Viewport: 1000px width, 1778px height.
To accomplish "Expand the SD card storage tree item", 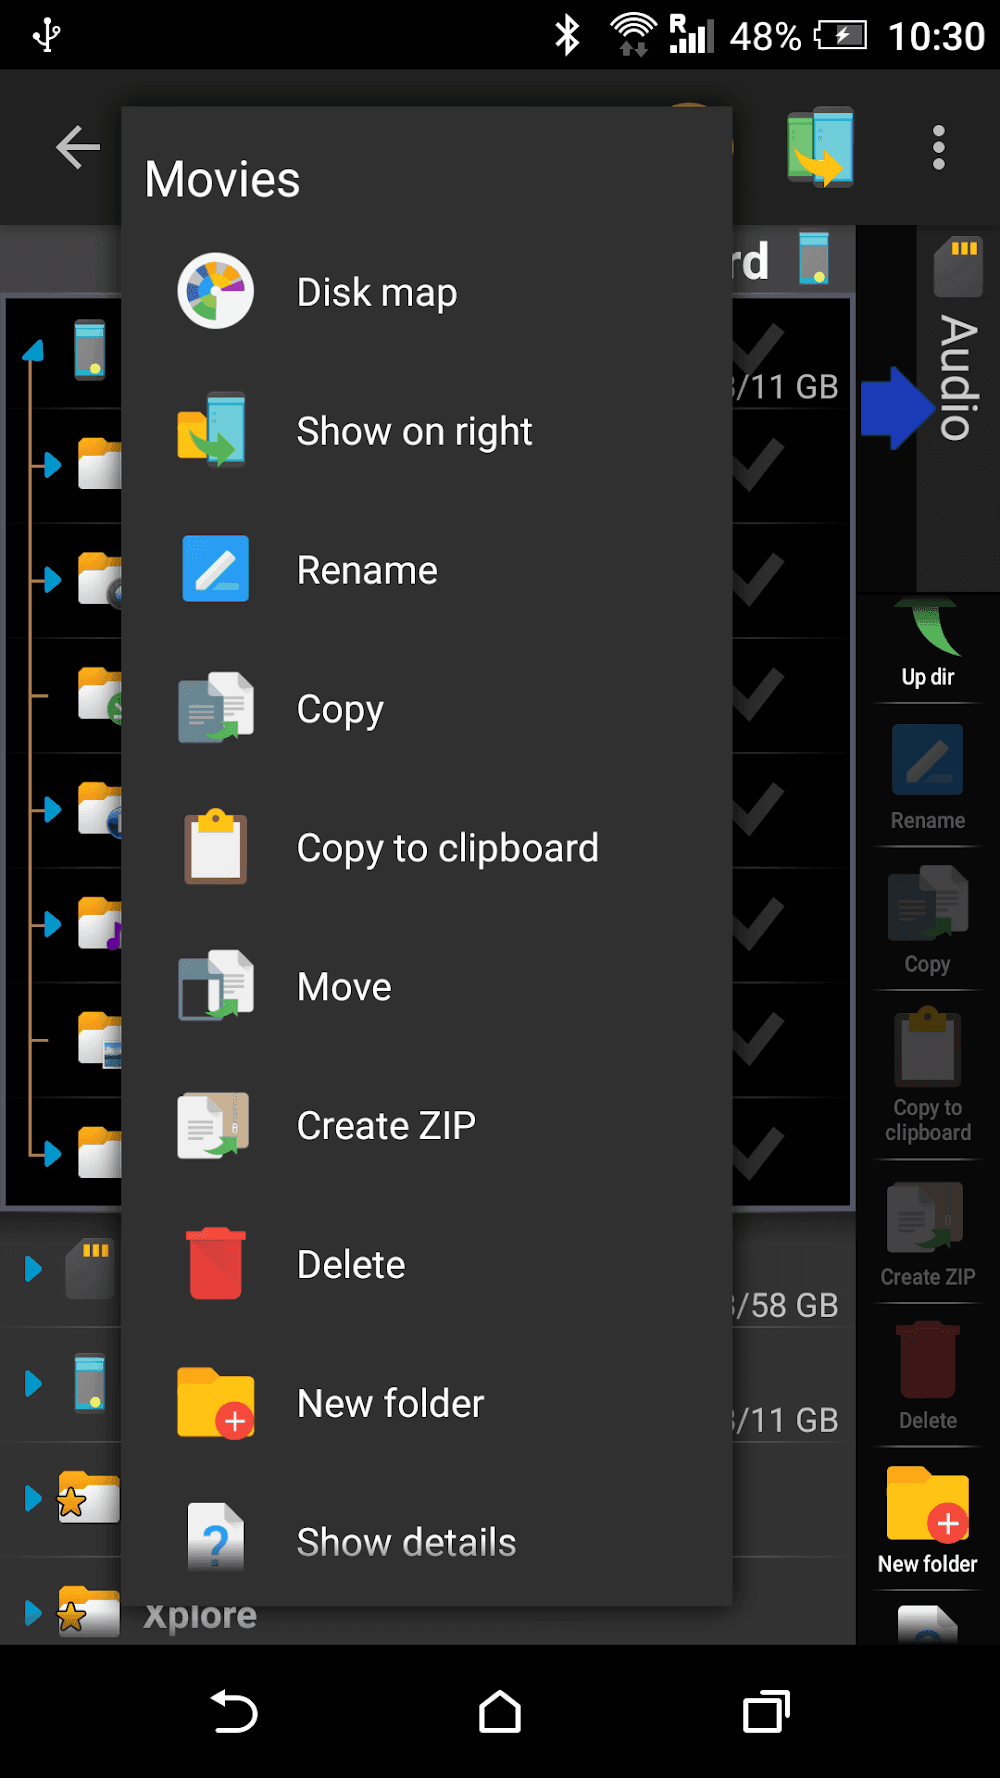I will point(33,1269).
